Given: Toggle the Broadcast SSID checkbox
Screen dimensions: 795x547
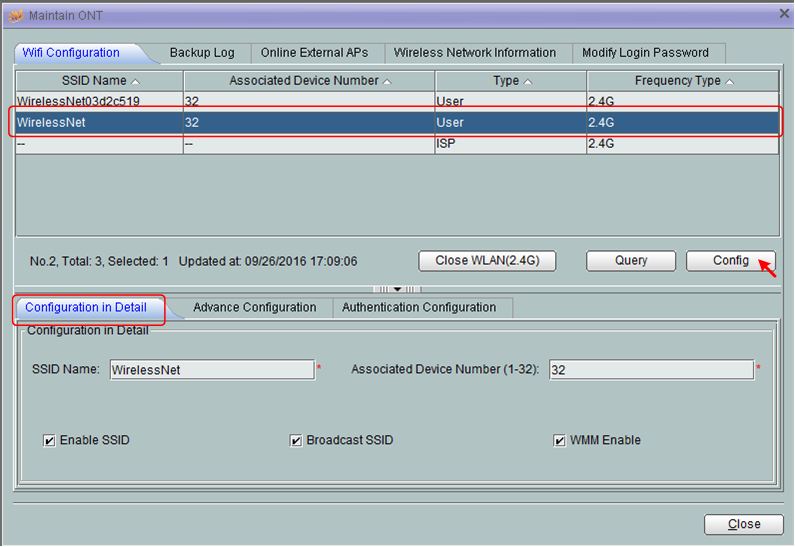Looking at the screenshot, I should pyautogui.click(x=296, y=441).
